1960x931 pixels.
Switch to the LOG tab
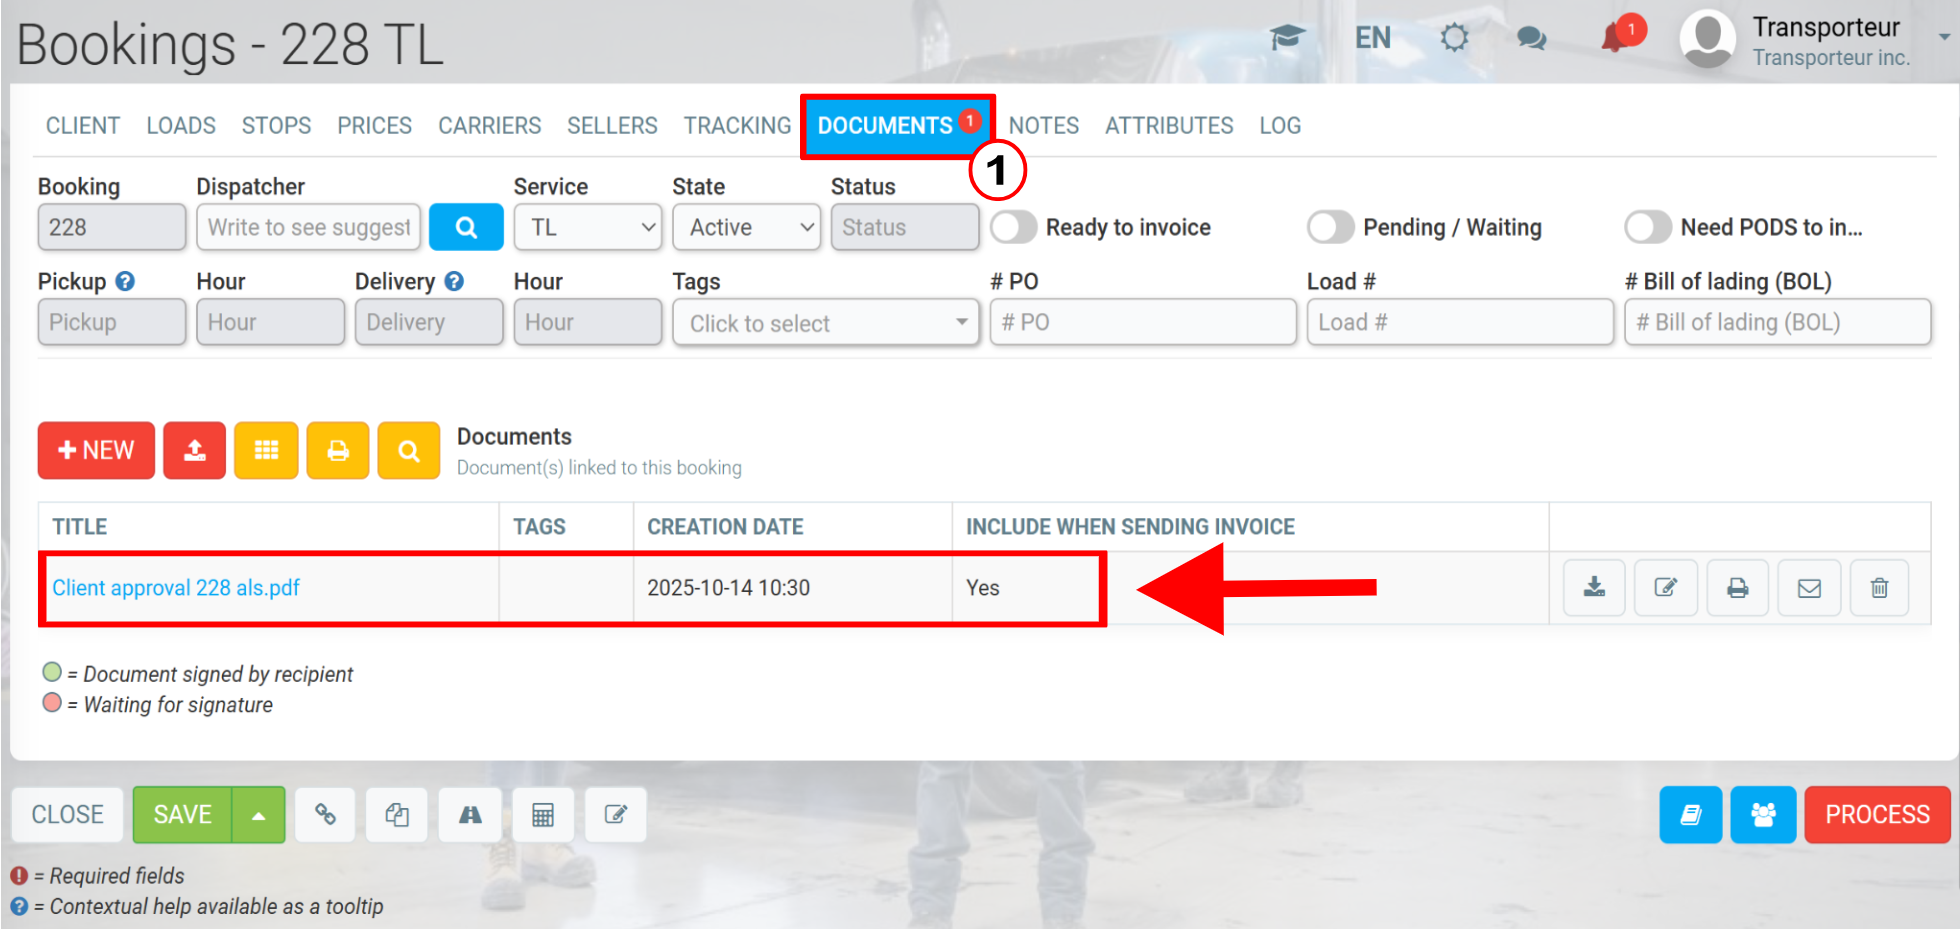click(x=1280, y=126)
